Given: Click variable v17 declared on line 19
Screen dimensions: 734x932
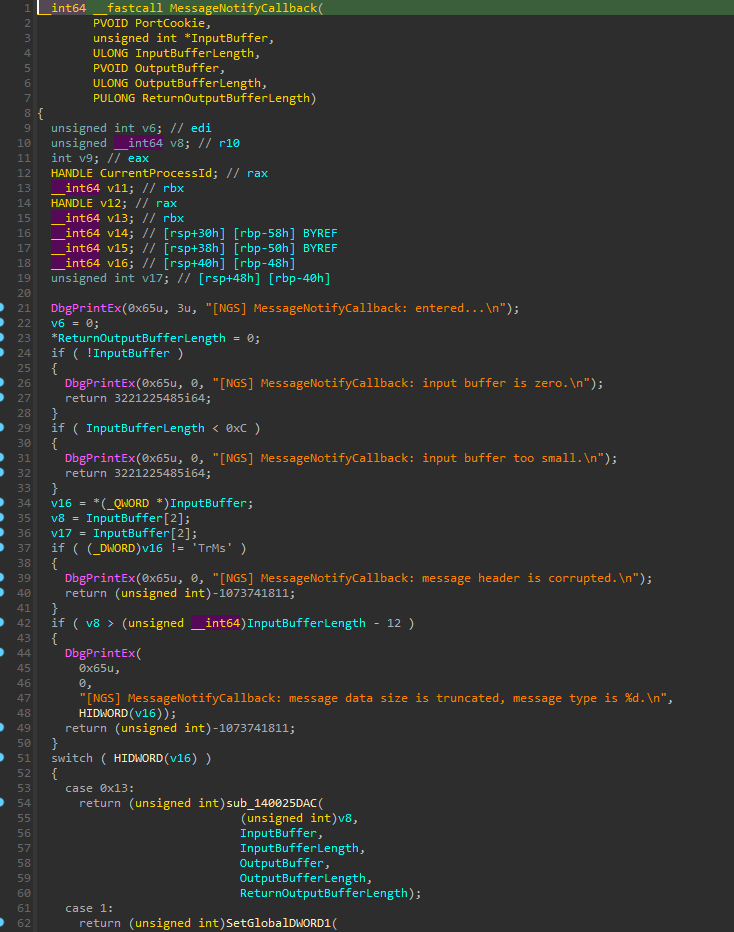Looking at the screenshot, I should 152,278.
